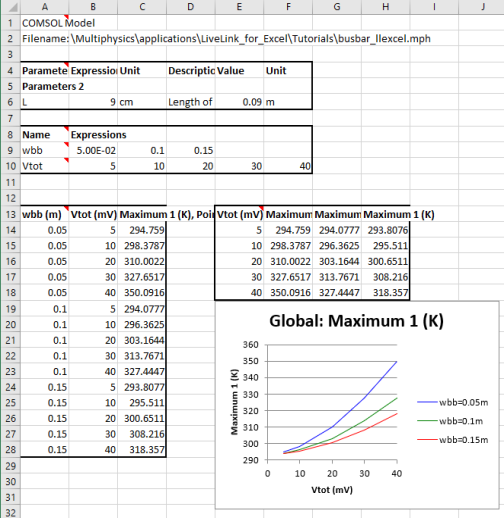Click the wbb=0.15m red legend entry
Screen dimensions: 504x518
point(452,440)
